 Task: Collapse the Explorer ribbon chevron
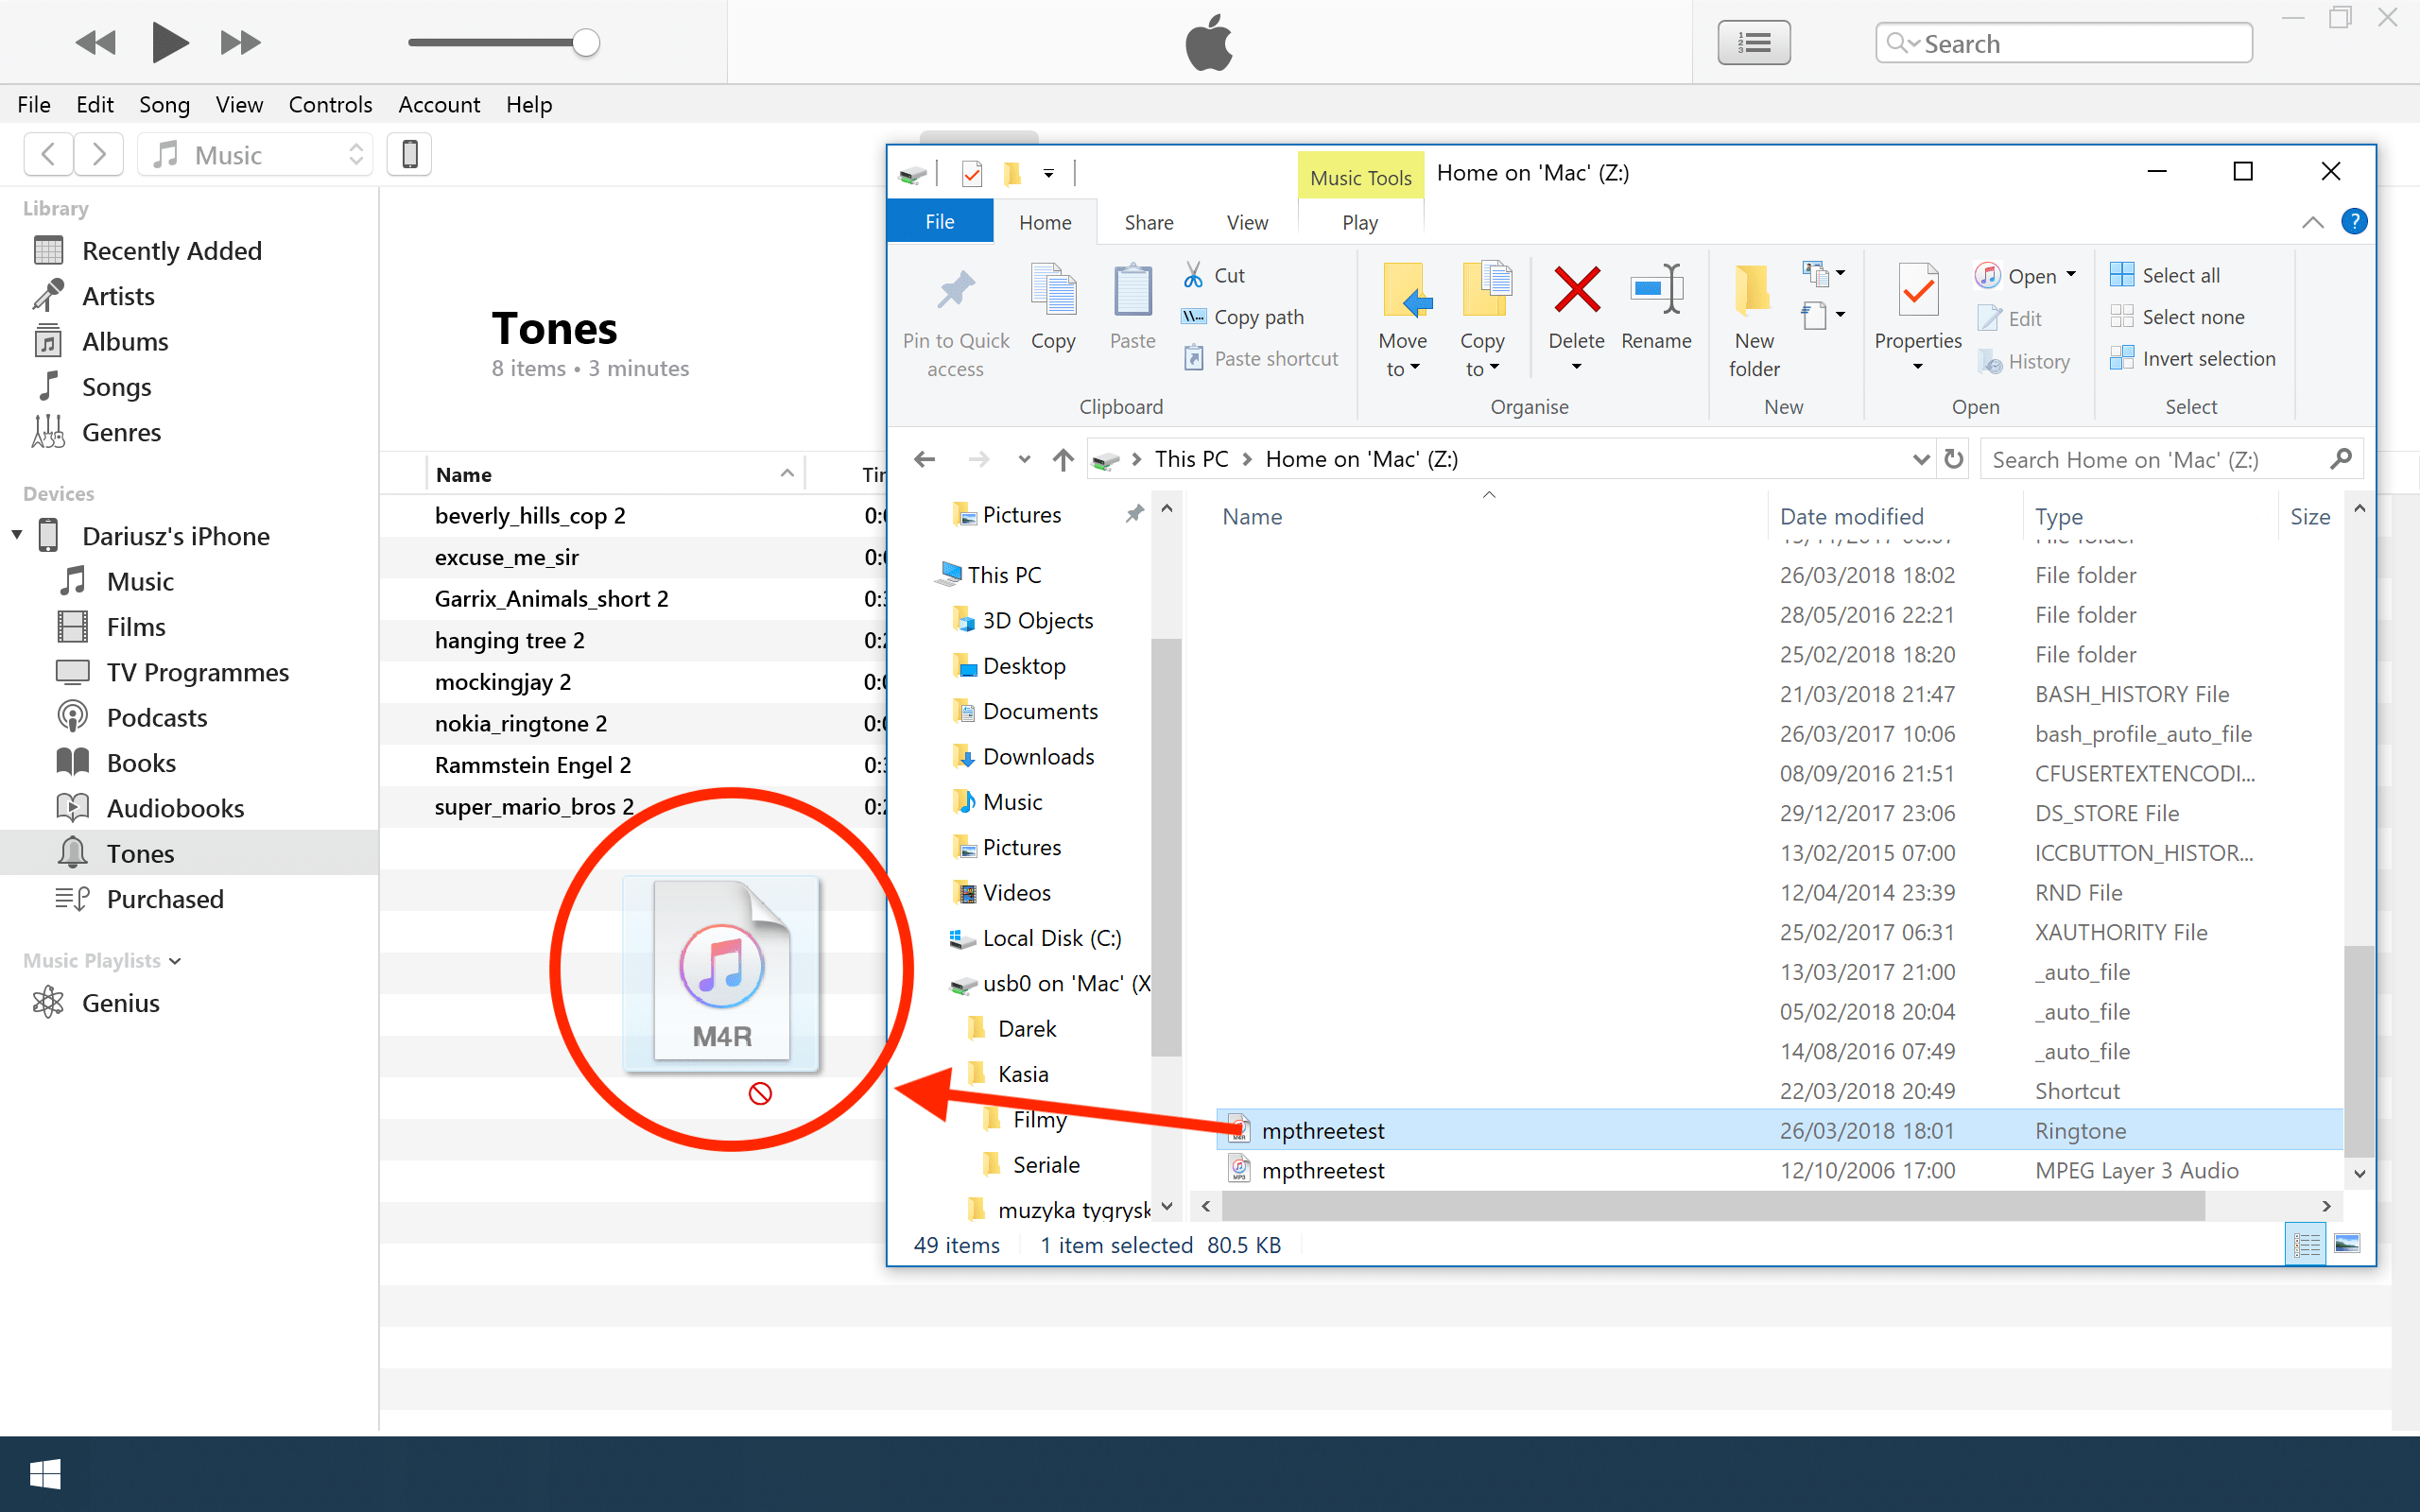pos(2312,222)
